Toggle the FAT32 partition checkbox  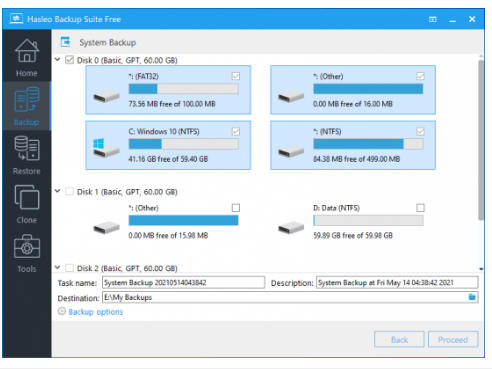pyautogui.click(x=236, y=76)
